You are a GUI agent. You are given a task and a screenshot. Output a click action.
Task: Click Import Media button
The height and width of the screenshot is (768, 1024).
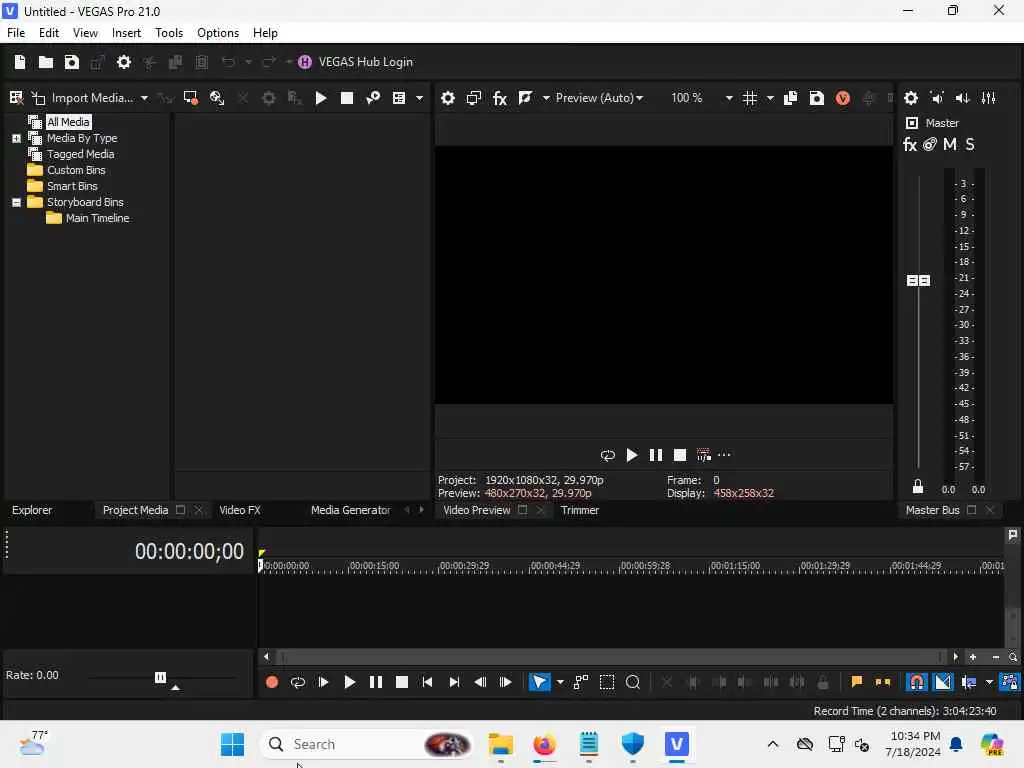point(83,98)
